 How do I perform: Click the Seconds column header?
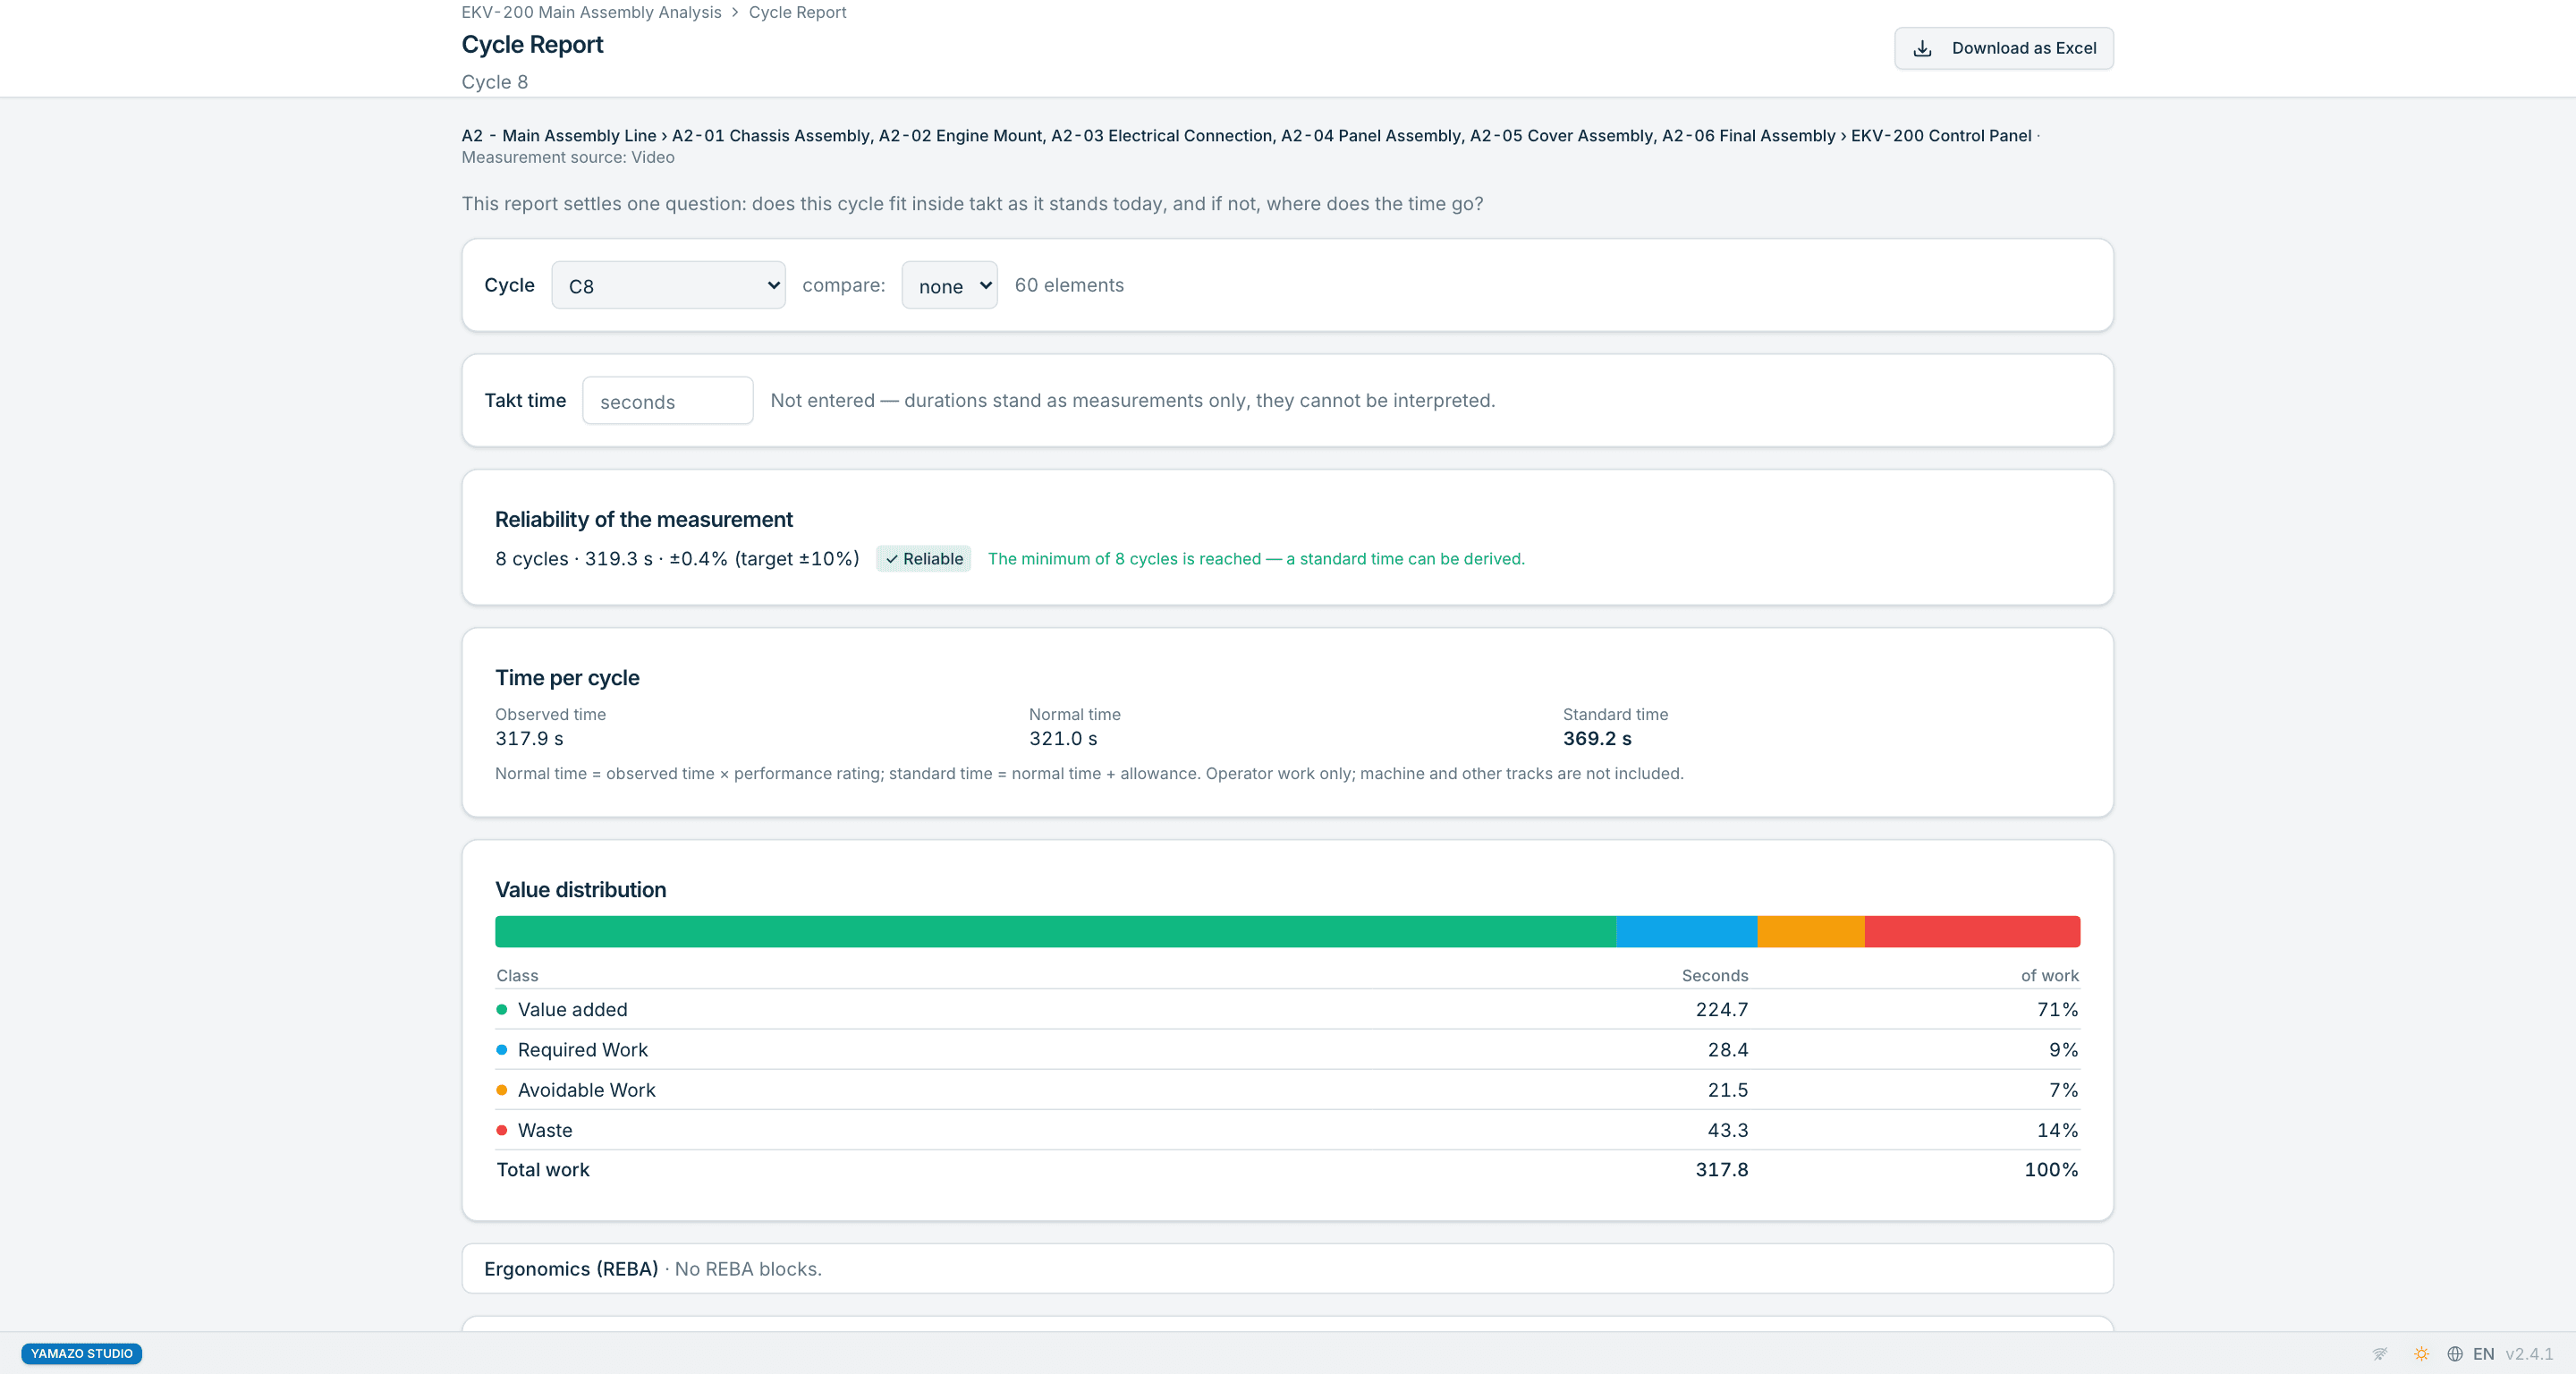click(1714, 976)
